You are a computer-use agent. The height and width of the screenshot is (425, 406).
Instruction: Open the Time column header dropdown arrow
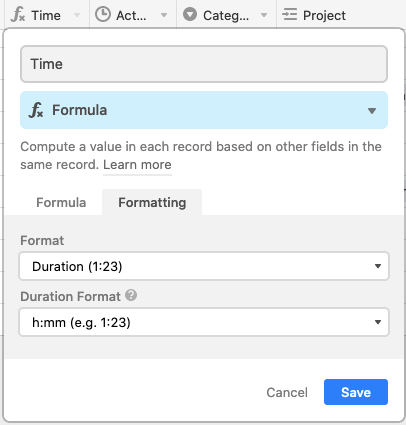click(77, 15)
